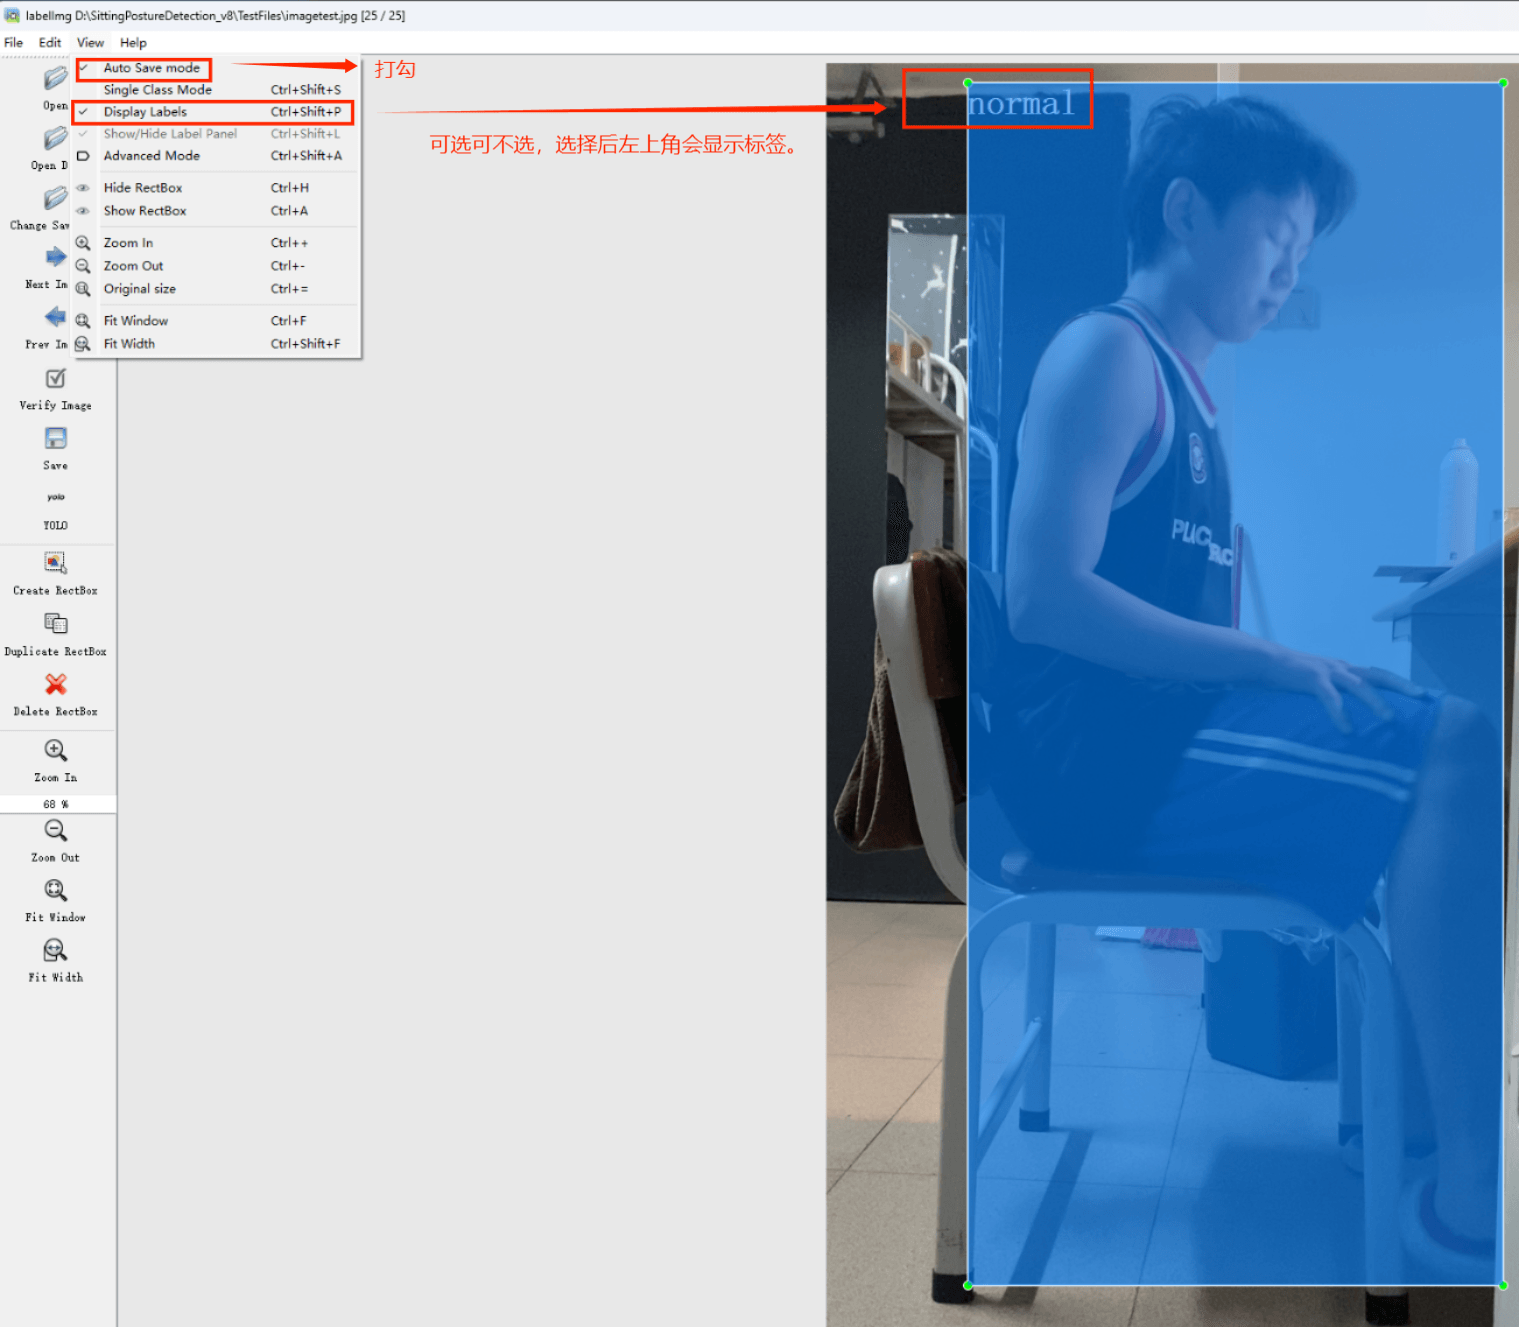Click the Zoom Out toolbar magnifier
The image size is (1519, 1327).
click(x=55, y=831)
